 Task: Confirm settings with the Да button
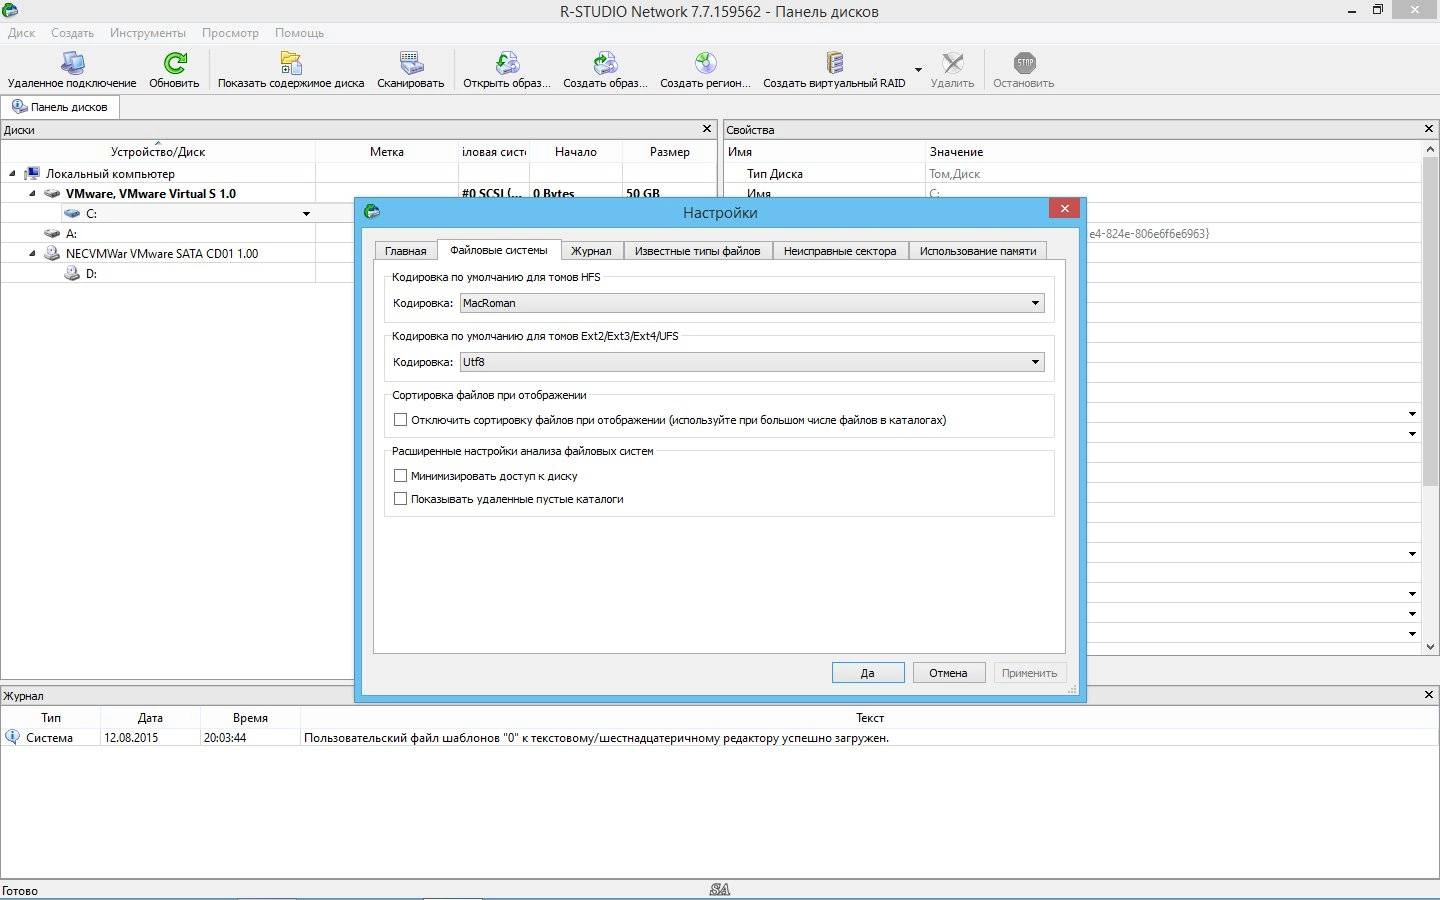(x=868, y=673)
